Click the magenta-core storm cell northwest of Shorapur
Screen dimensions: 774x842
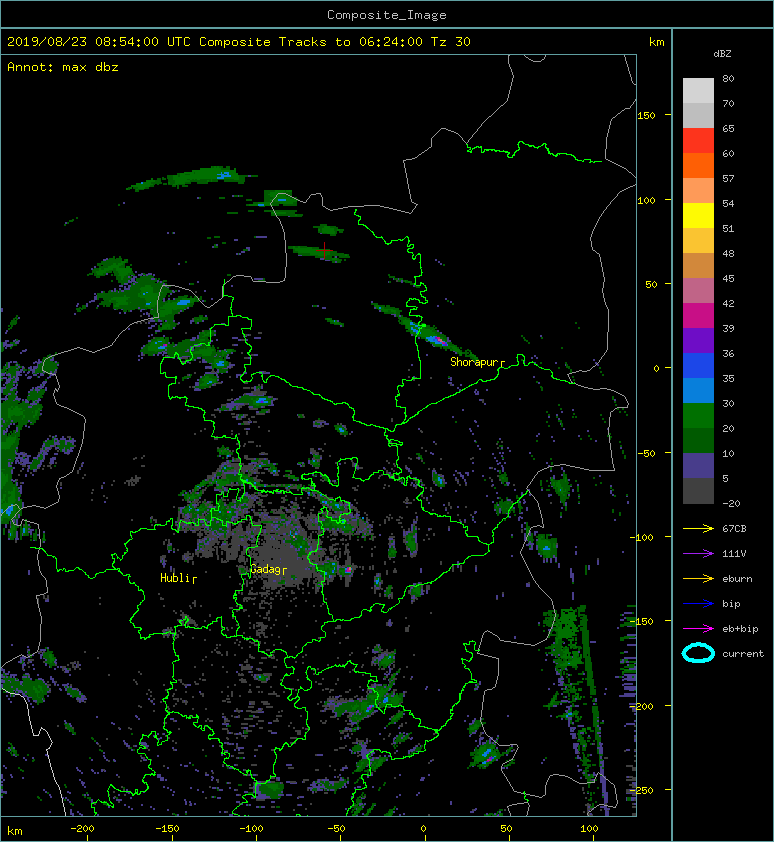439,340
